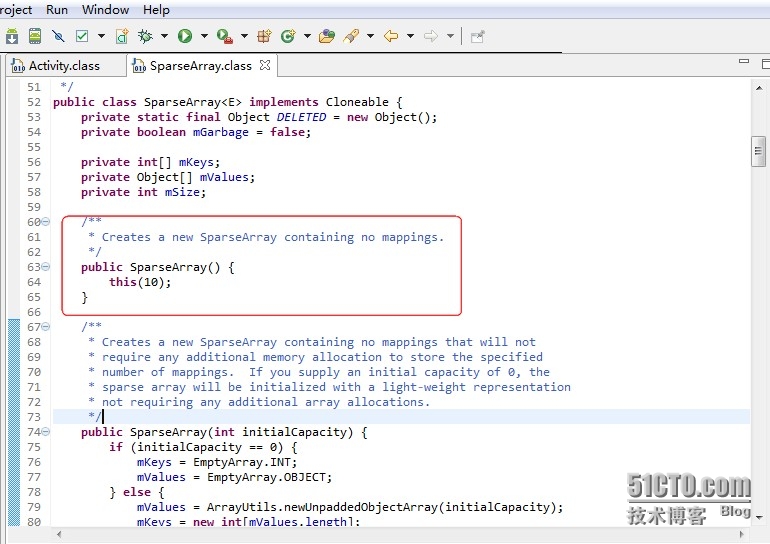Minimize the editor area

pyautogui.click(x=744, y=61)
